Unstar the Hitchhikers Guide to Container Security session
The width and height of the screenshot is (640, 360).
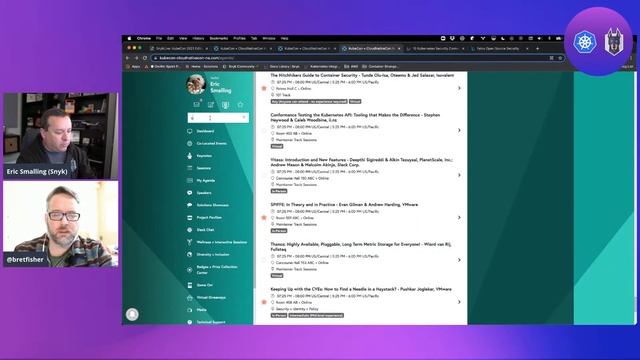point(264,88)
